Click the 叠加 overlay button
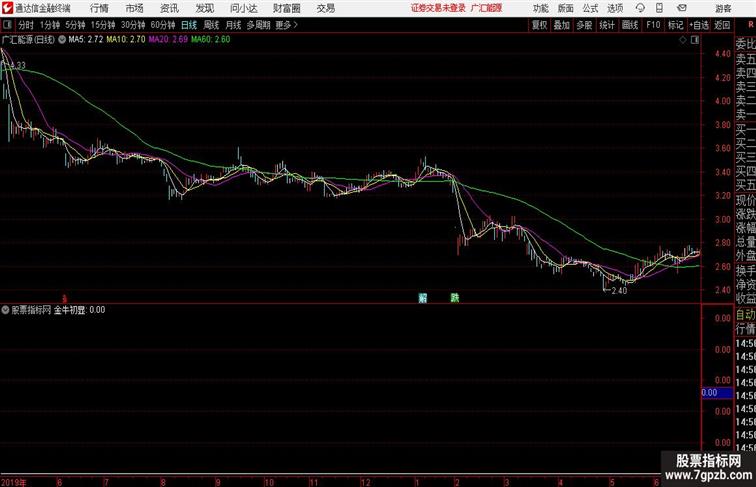The height and width of the screenshot is (487, 756). coord(562,25)
